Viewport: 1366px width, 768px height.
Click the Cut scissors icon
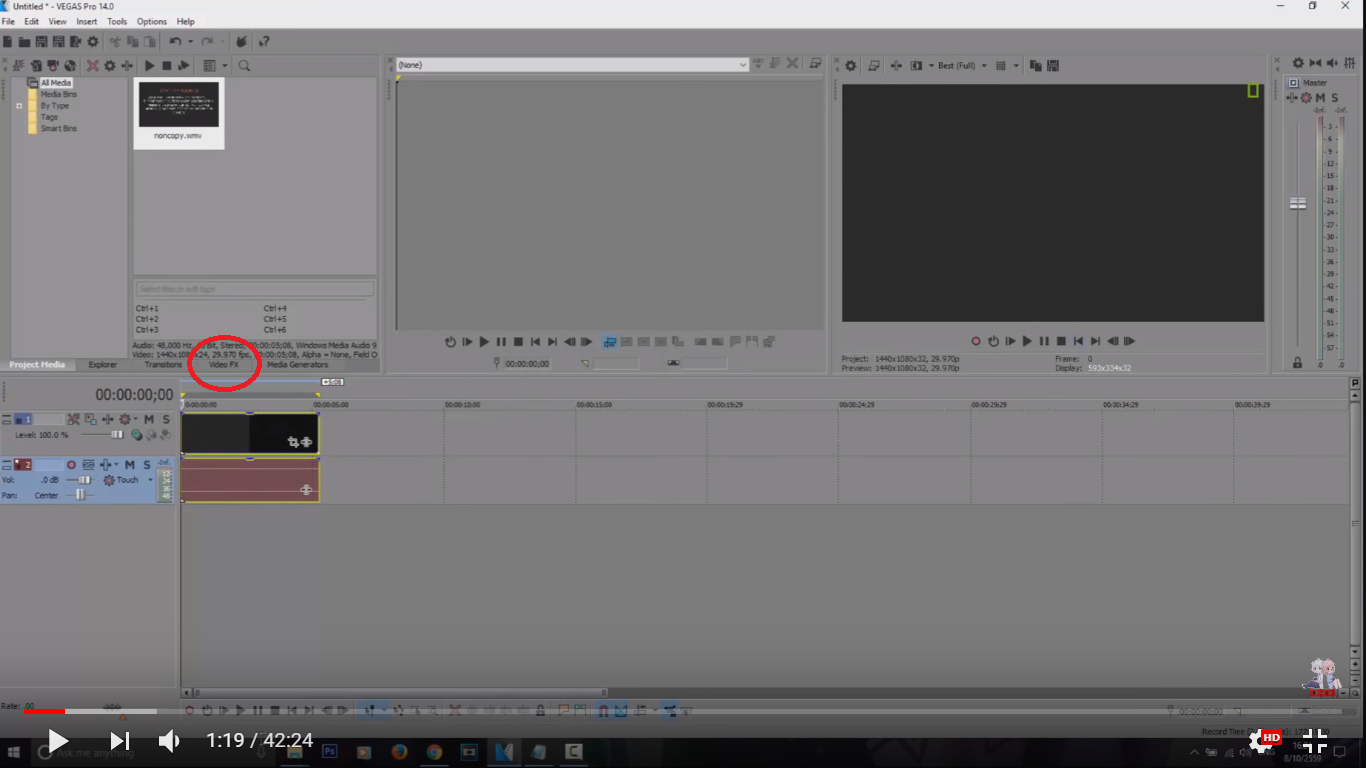[115, 41]
